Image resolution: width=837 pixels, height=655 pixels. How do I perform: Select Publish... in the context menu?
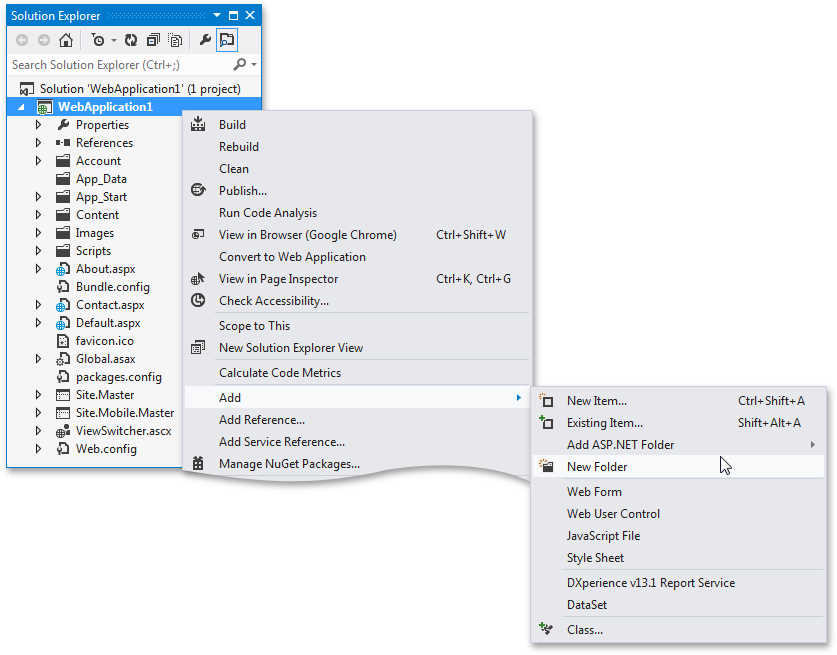[243, 191]
